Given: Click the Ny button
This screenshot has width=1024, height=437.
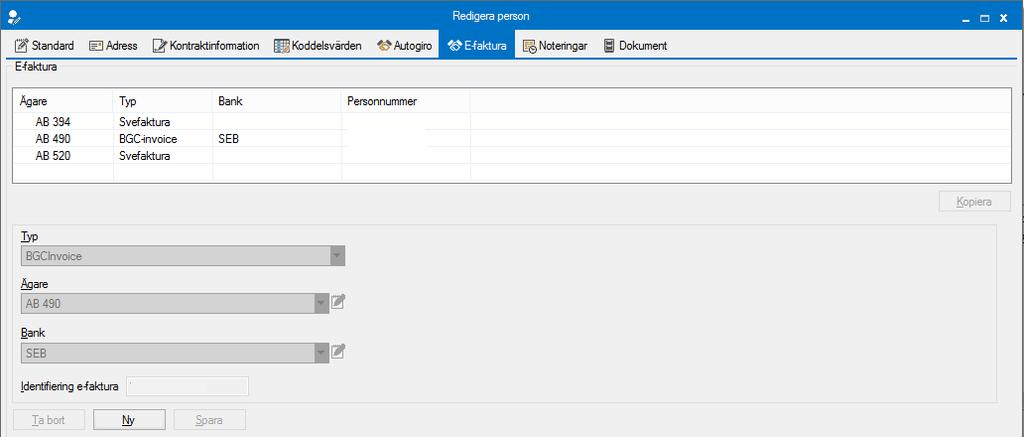Looking at the screenshot, I should click(x=129, y=419).
